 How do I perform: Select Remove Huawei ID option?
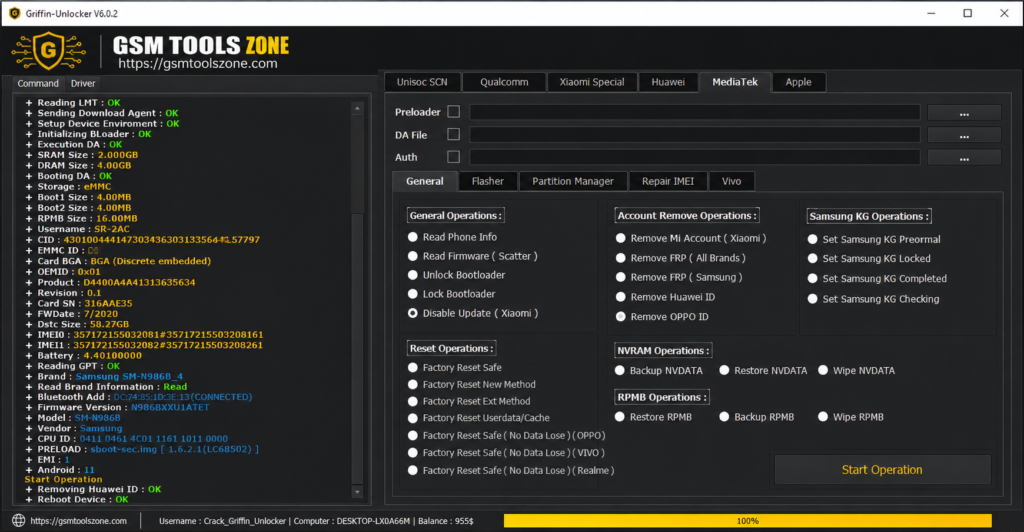tap(620, 297)
